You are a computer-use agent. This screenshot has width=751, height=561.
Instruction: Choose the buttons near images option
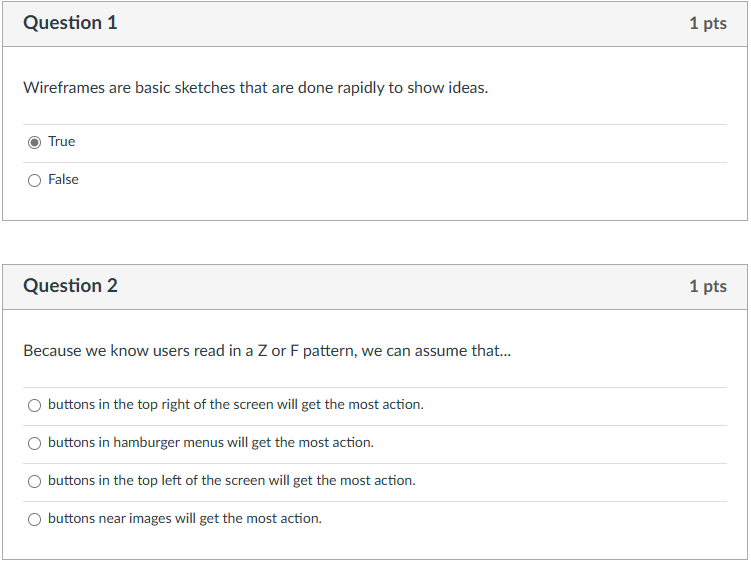(34, 519)
